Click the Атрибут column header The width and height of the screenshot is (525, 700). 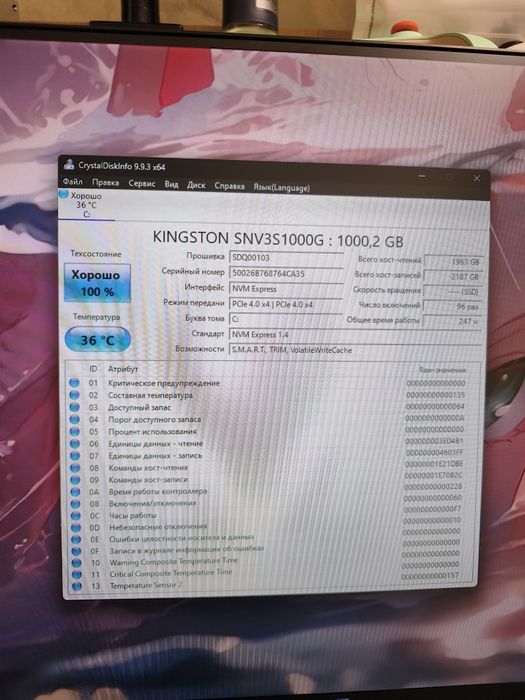click(x=123, y=369)
